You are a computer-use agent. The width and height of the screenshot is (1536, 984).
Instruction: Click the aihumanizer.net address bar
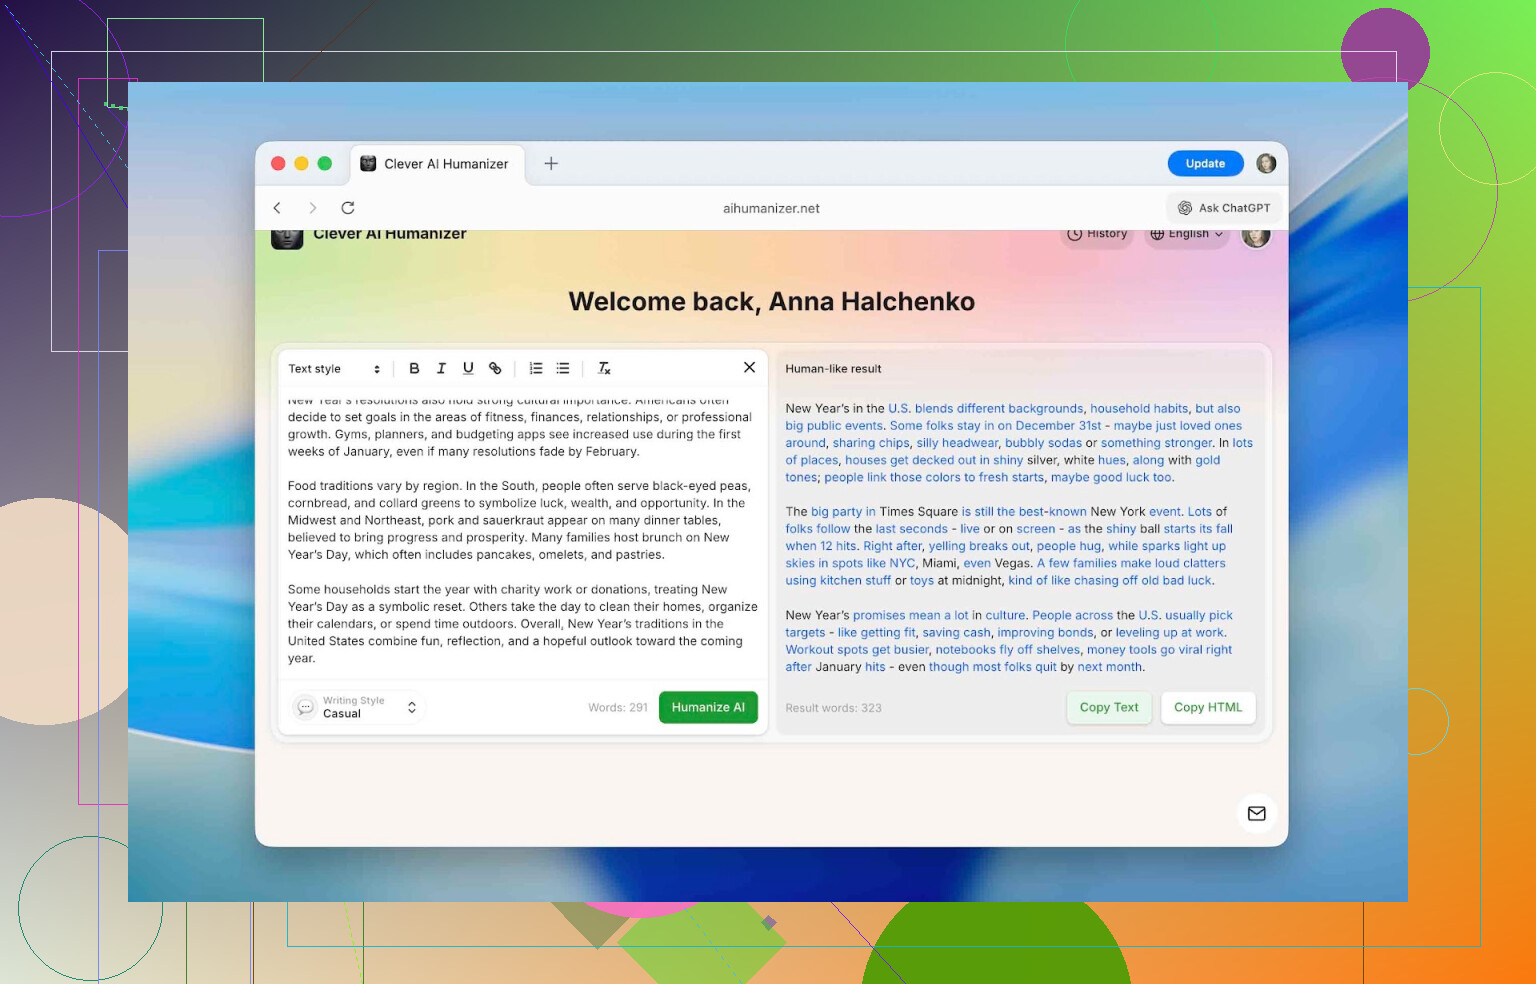click(x=771, y=208)
